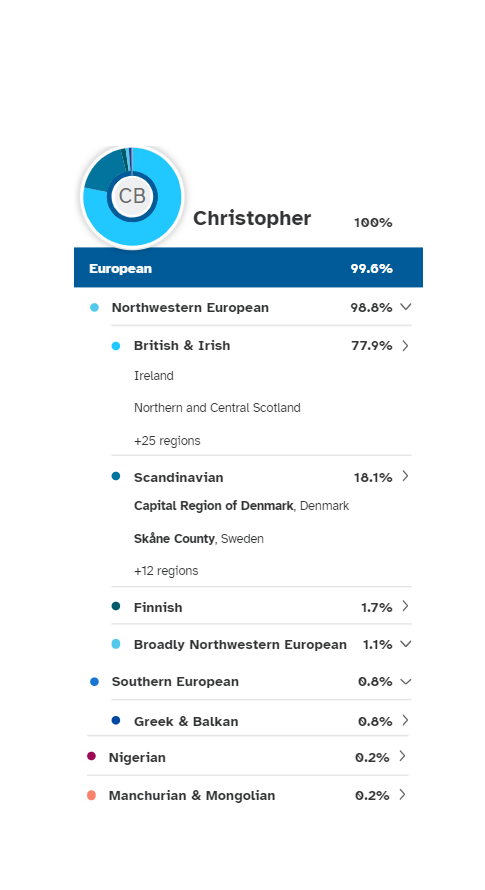Click the Manchurian & Mongolian salmon dot
The image size is (485, 890).
(91, 795)
